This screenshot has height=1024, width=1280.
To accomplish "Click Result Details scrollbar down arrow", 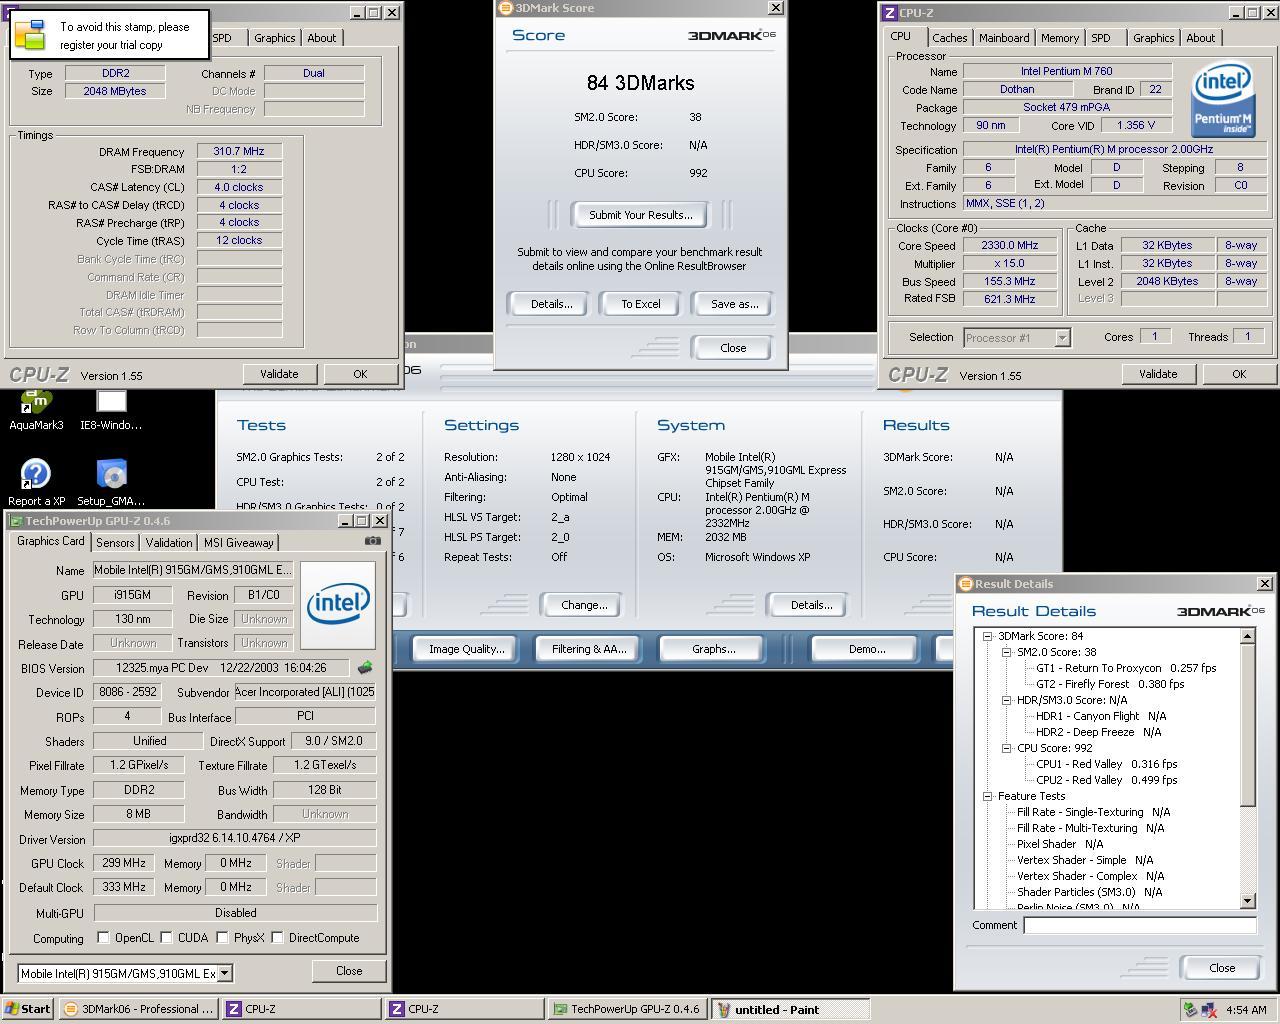I will point(1247,901).
